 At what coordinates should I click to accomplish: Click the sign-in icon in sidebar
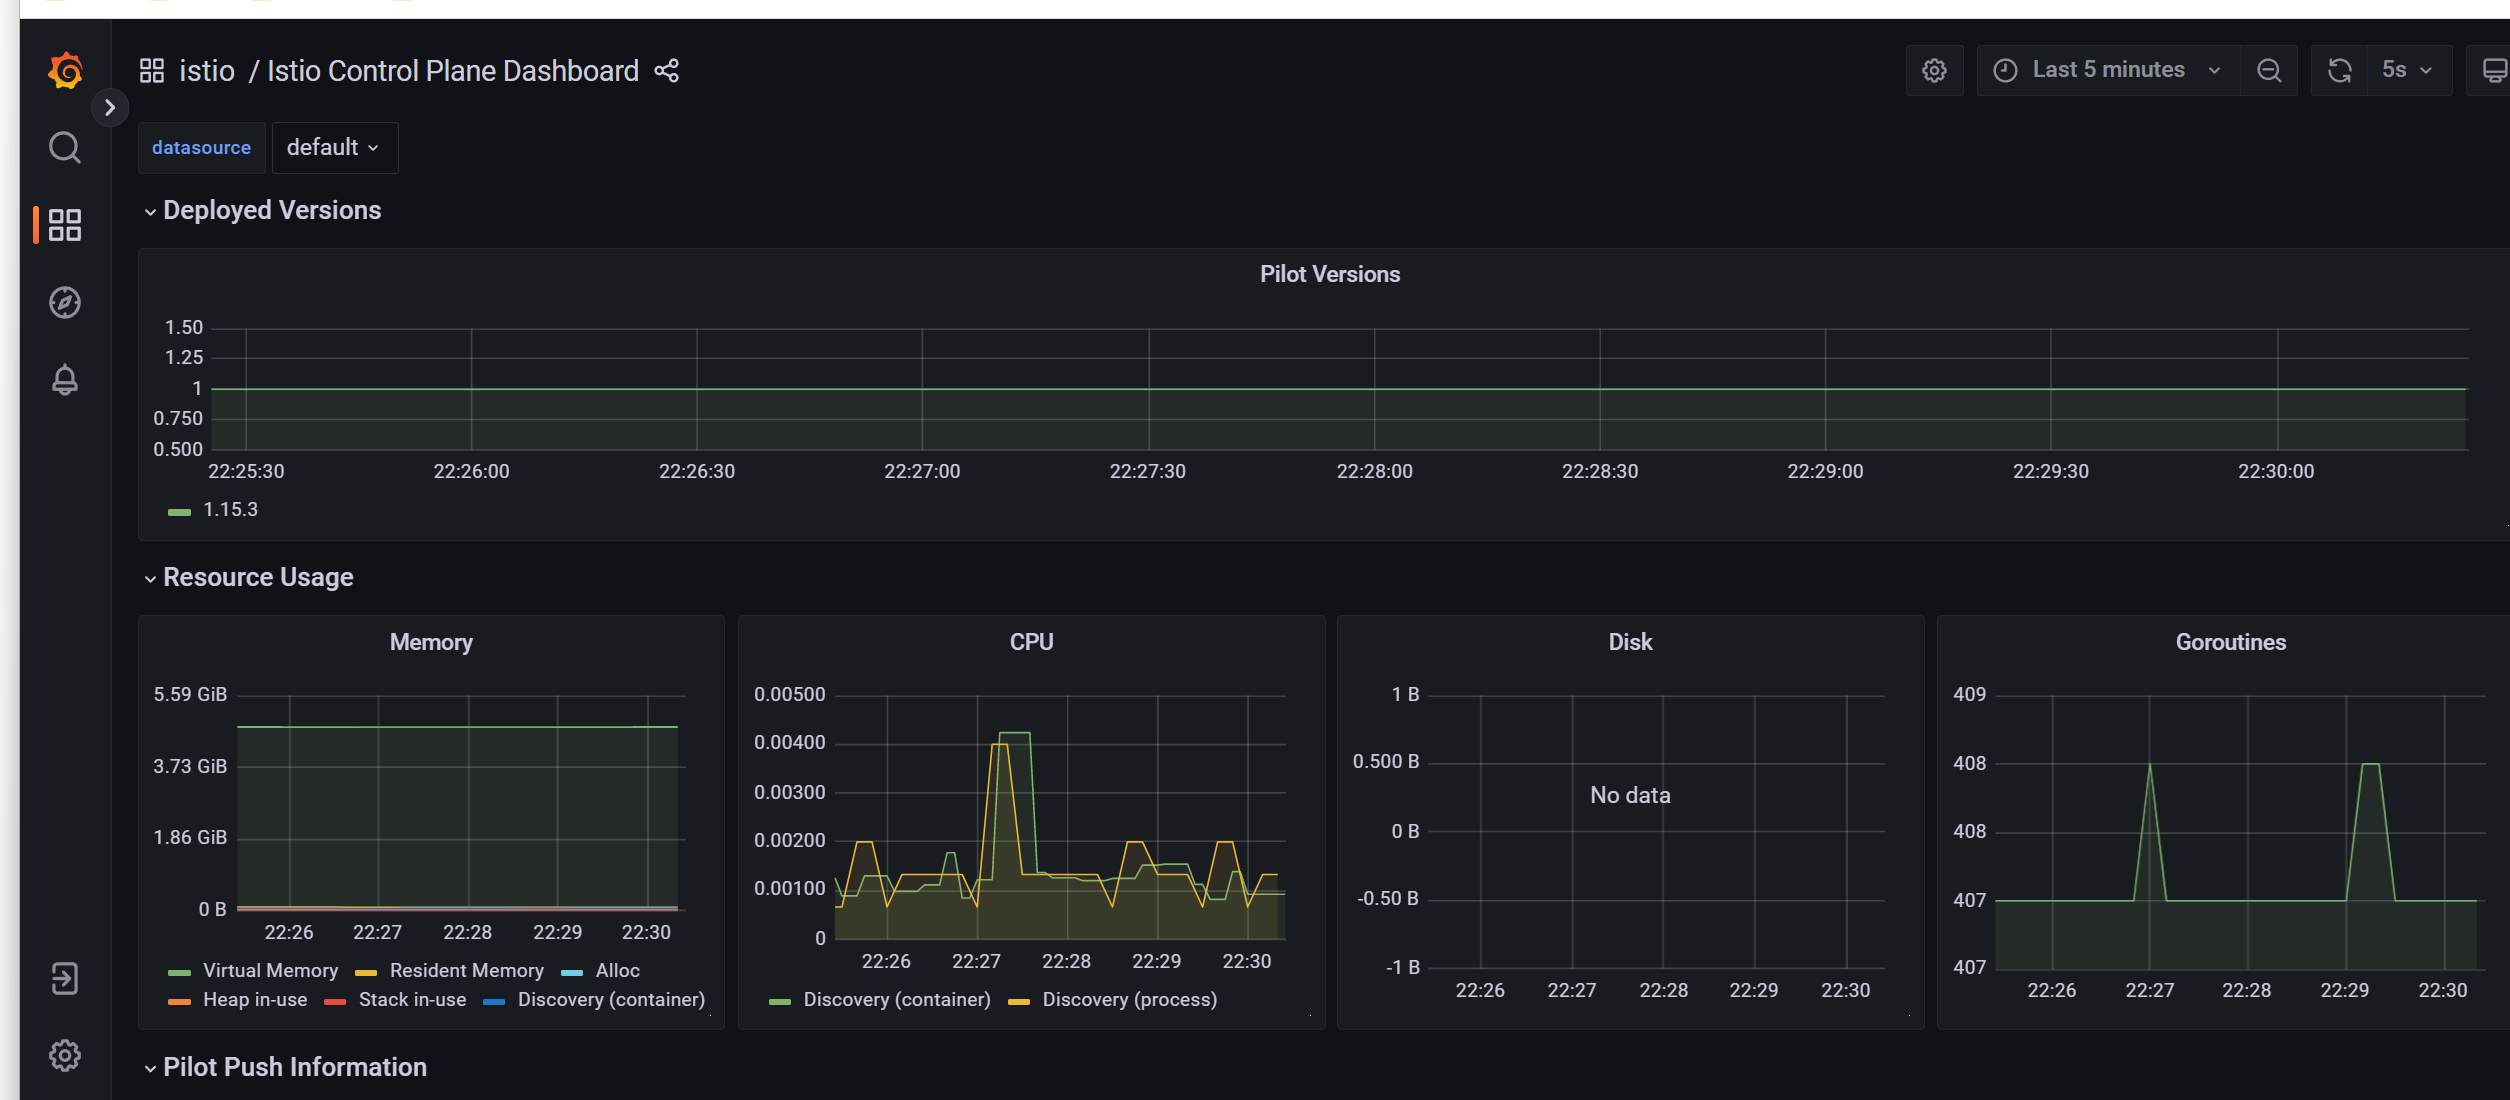point(65,978)
